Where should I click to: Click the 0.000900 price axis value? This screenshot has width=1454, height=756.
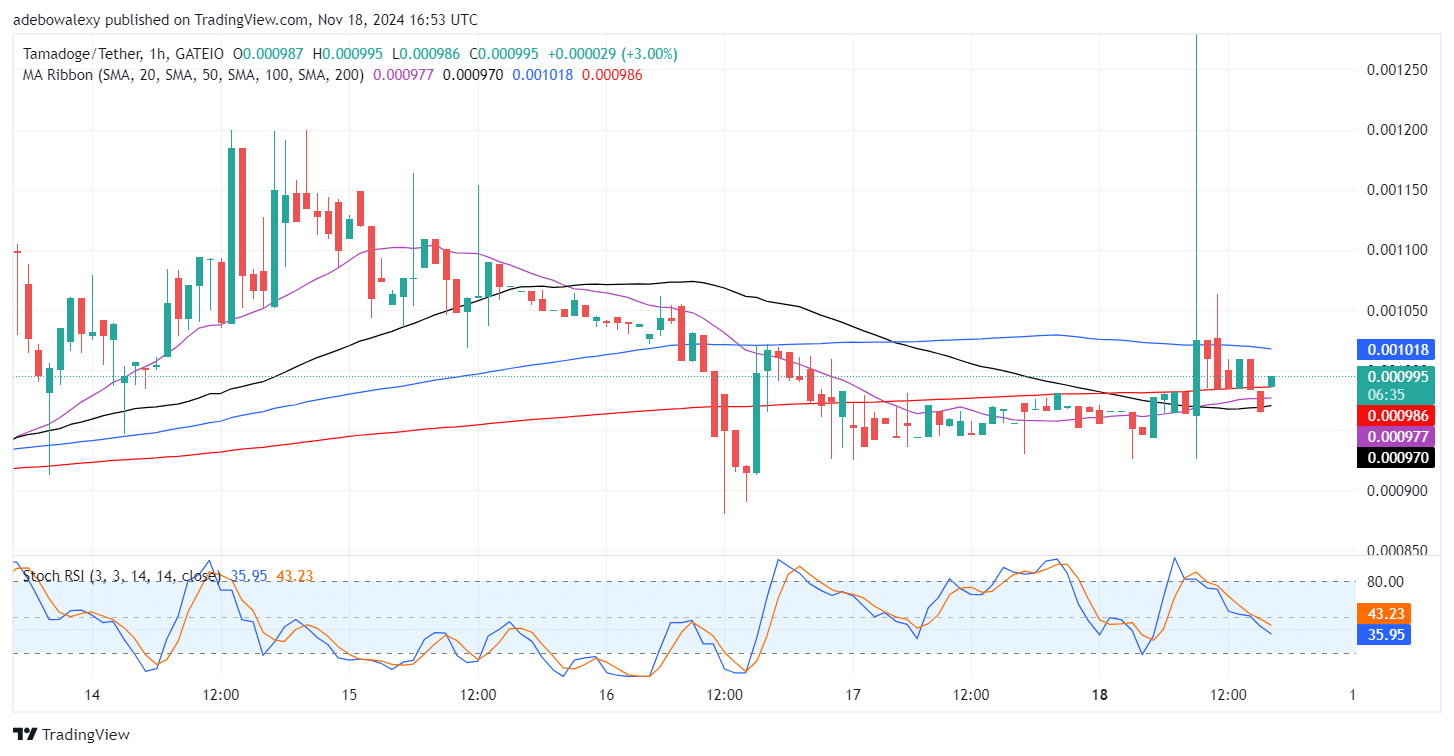point(1395,491)
